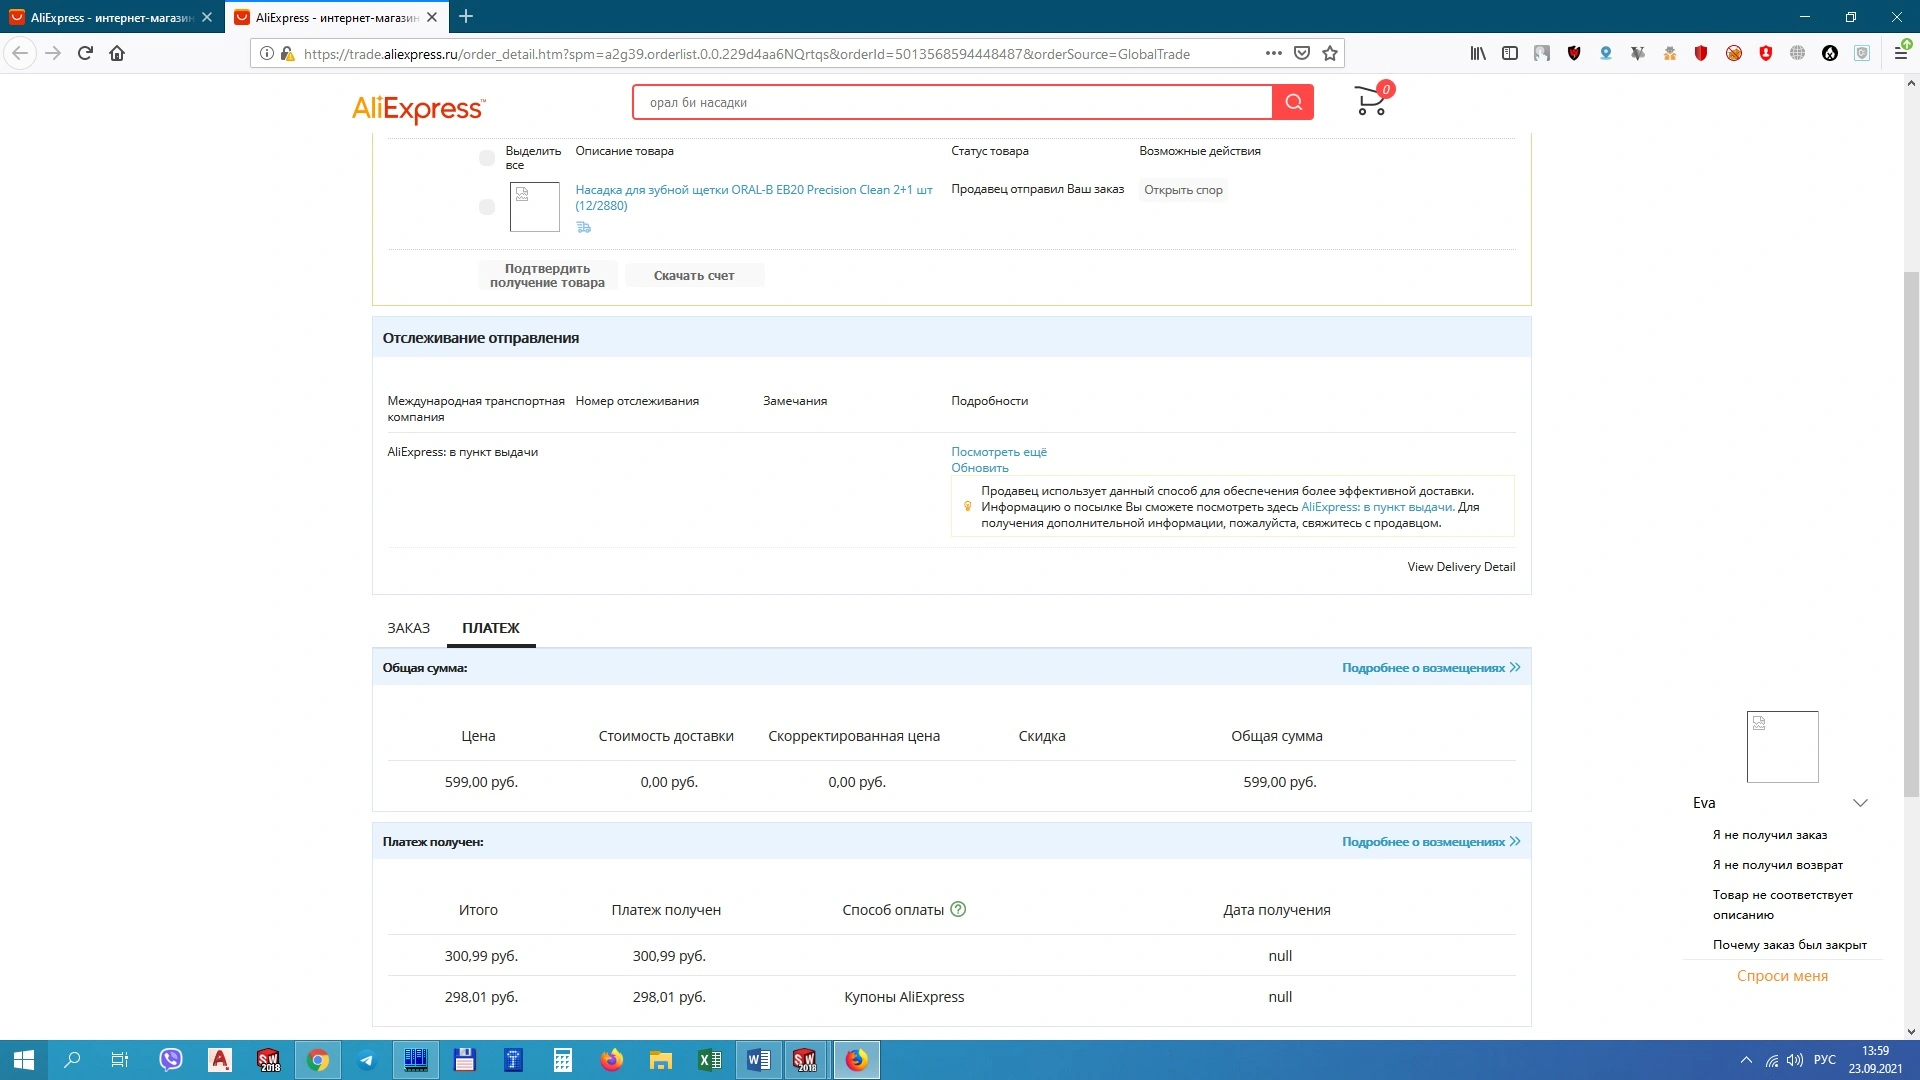Click 'Обновить' tracking link
Image resolution: width=1920 pixels, height=1080 pixels.
[x=980, y=468]
